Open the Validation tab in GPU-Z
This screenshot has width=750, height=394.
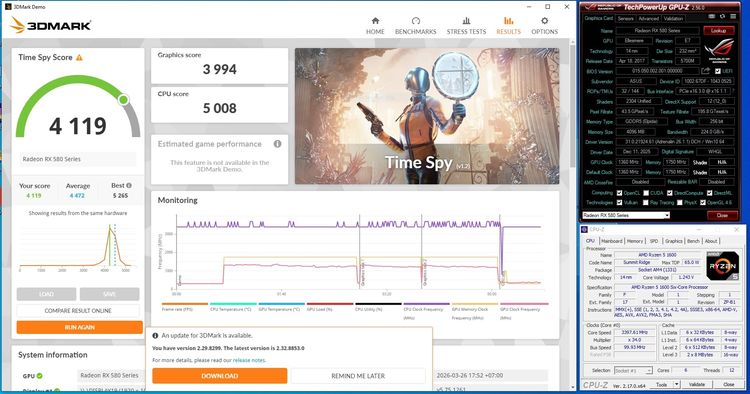pyautogui.click(x=673, y=19)
